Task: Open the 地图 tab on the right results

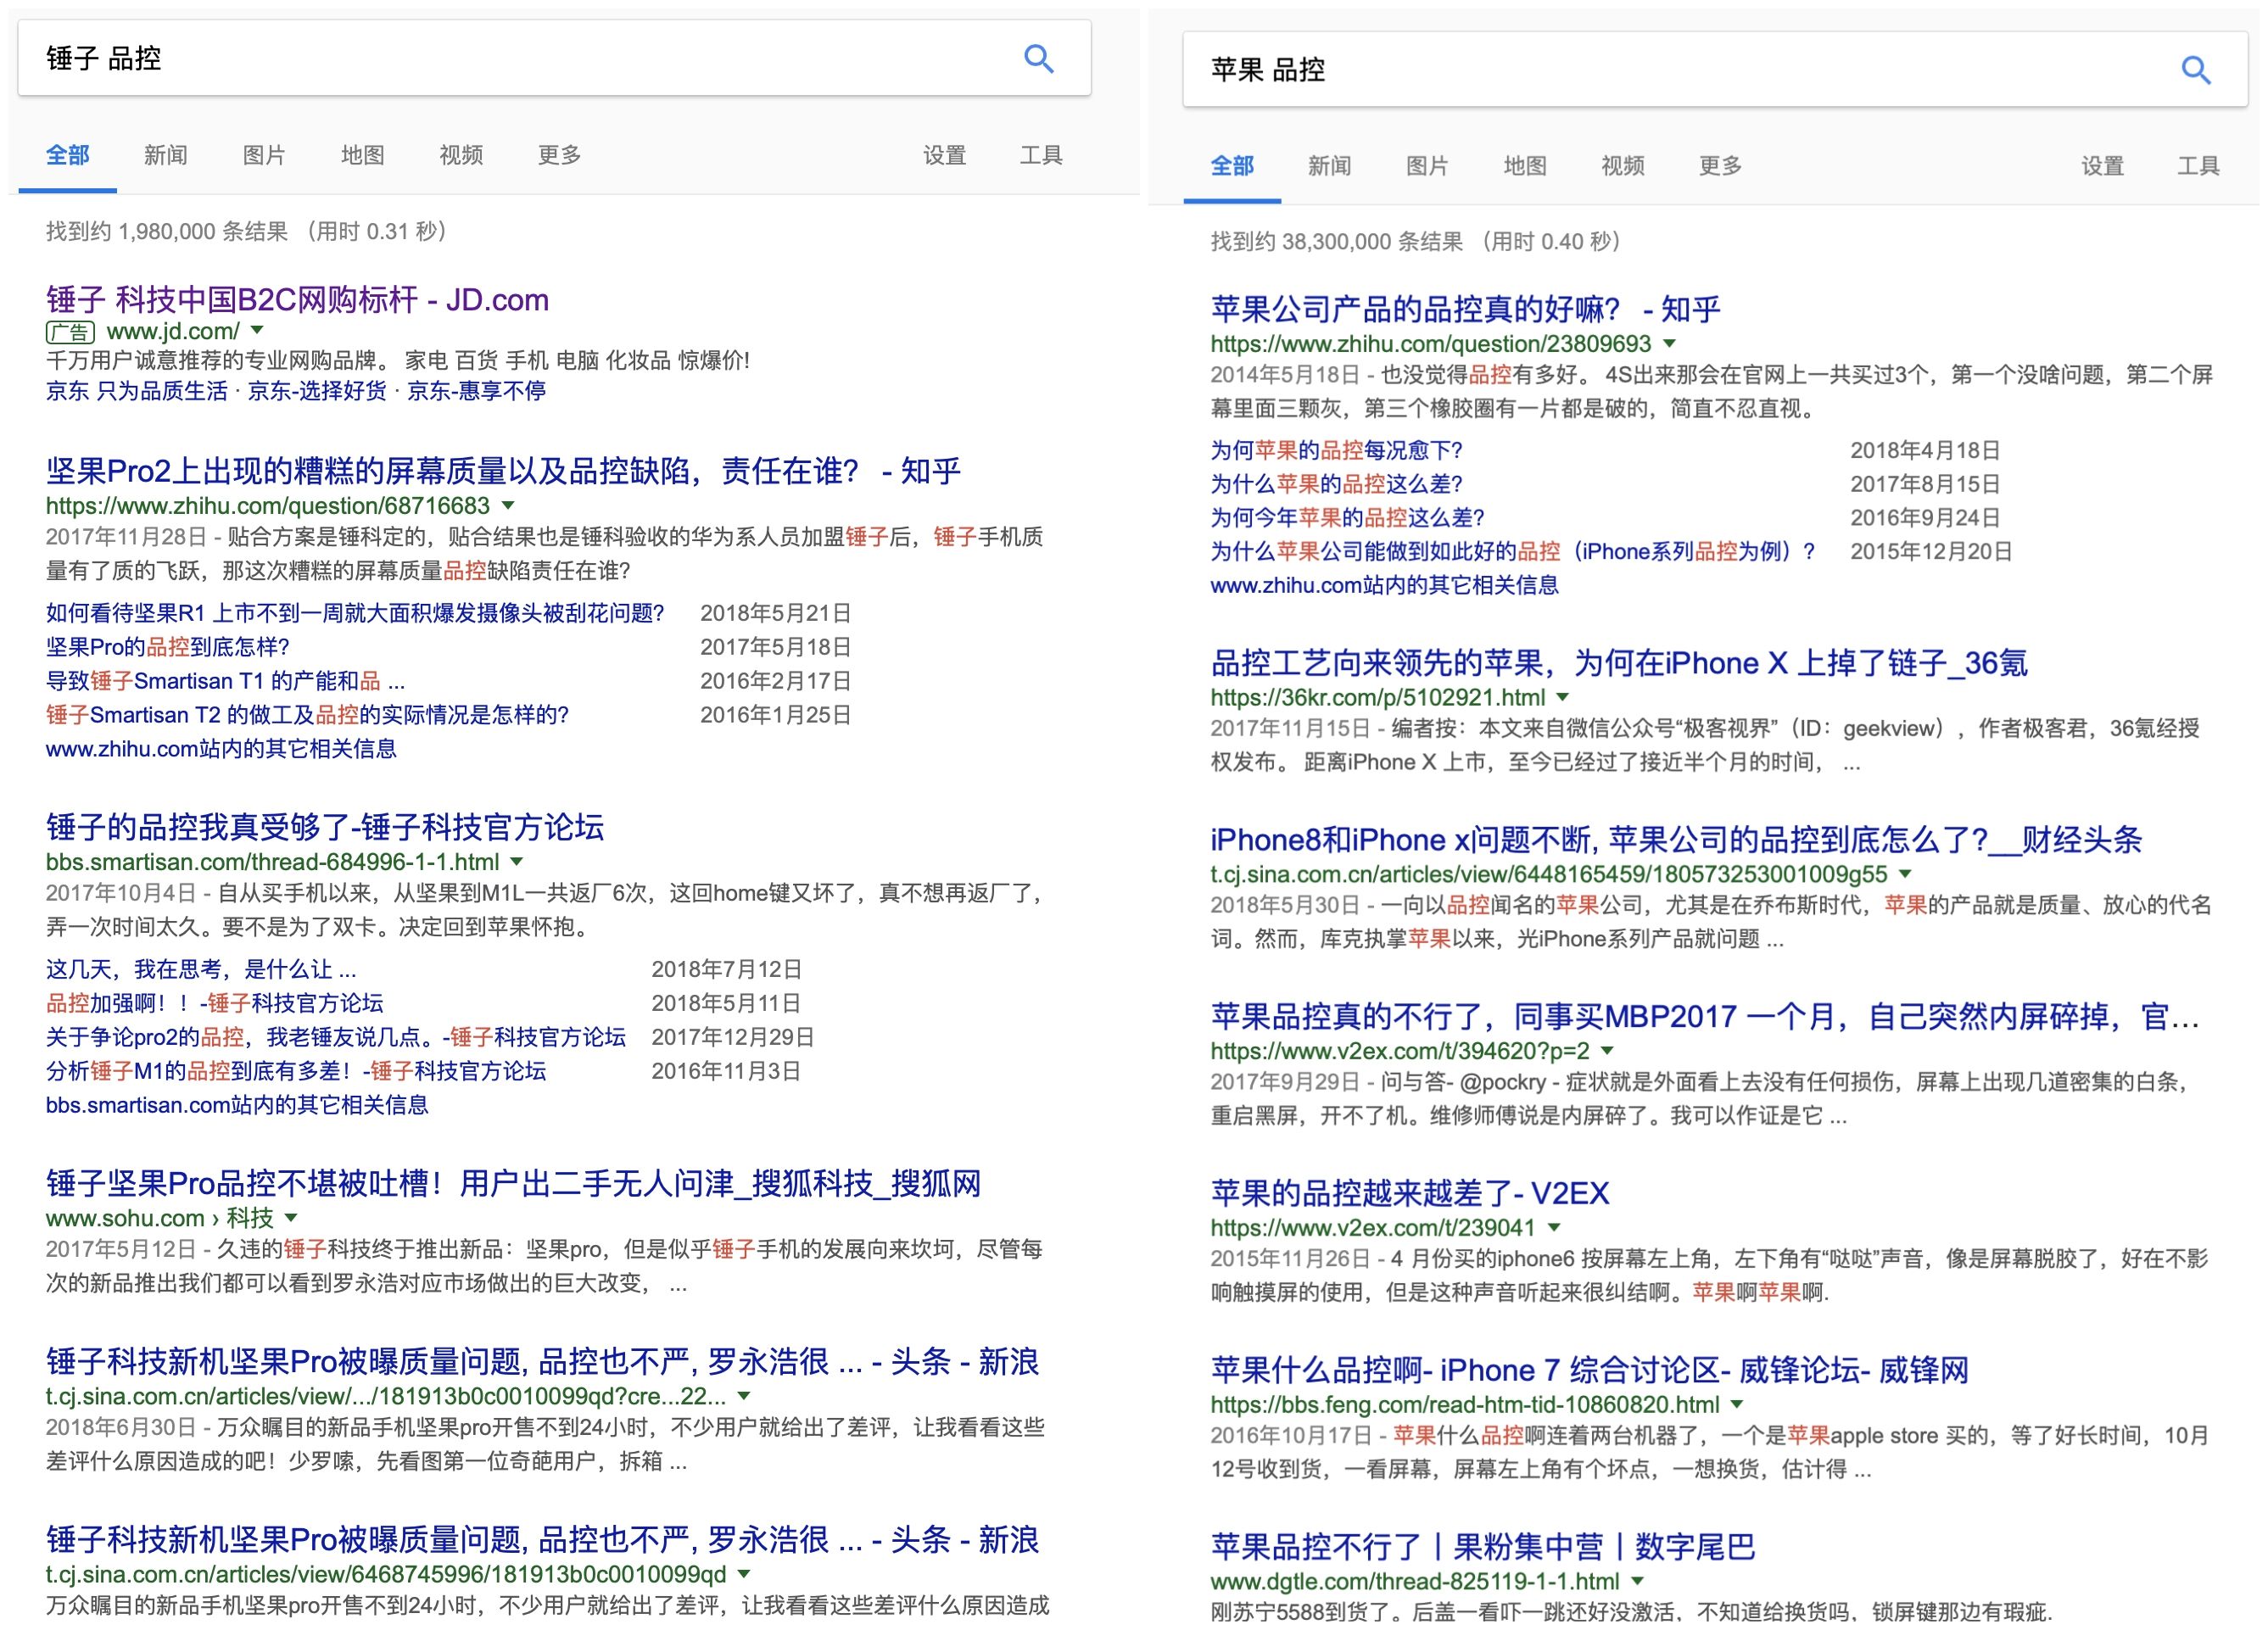Action: pyautogui.click(x=1523, y=165)
